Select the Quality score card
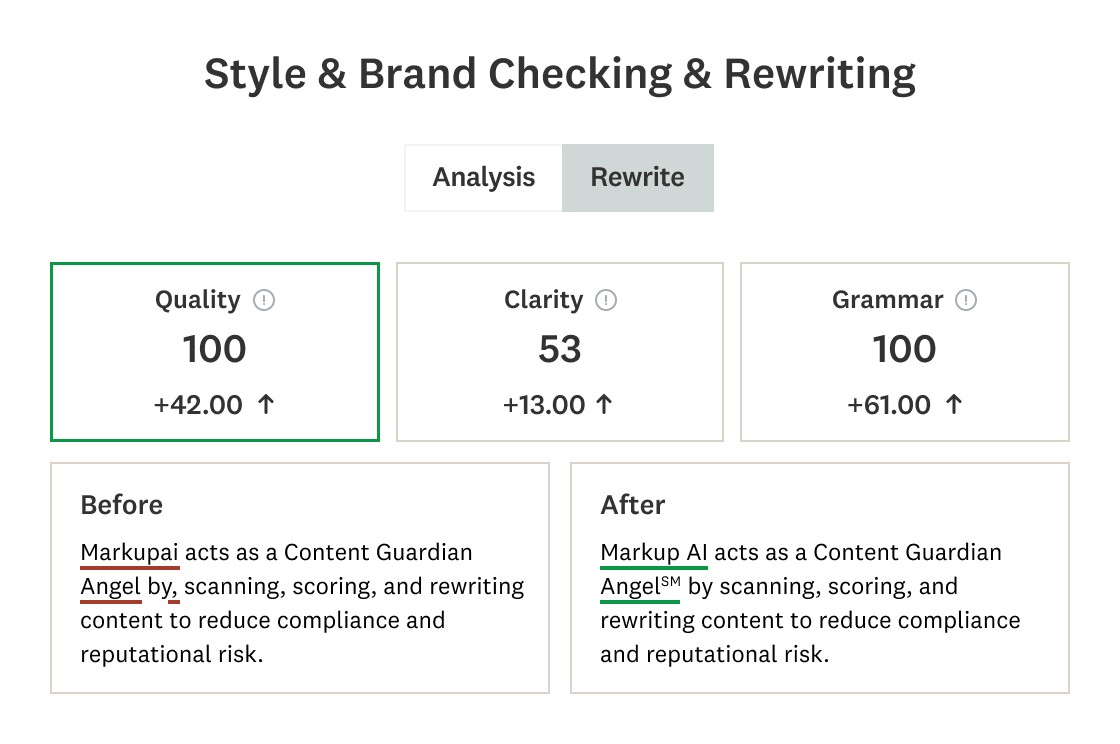1120x744 pixels. click(x=214, y=351)
